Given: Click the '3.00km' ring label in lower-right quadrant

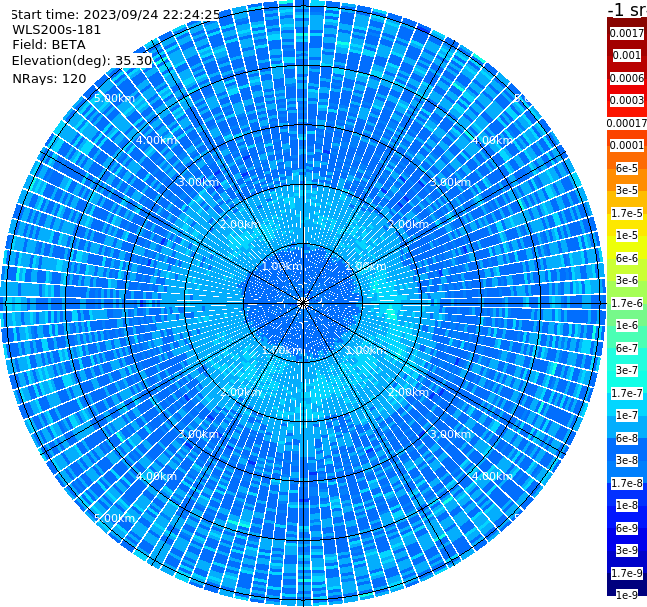Looking at the screenshot, I should point(450,434).
